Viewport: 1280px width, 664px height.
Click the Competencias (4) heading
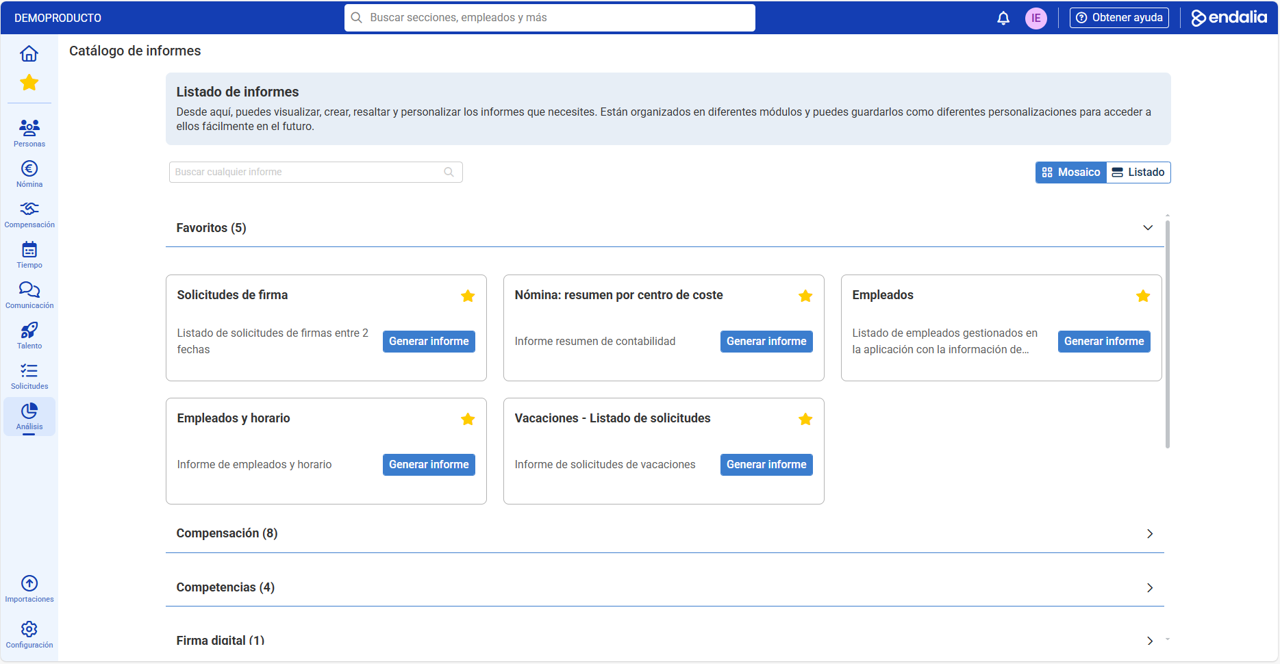coord(225,587)
